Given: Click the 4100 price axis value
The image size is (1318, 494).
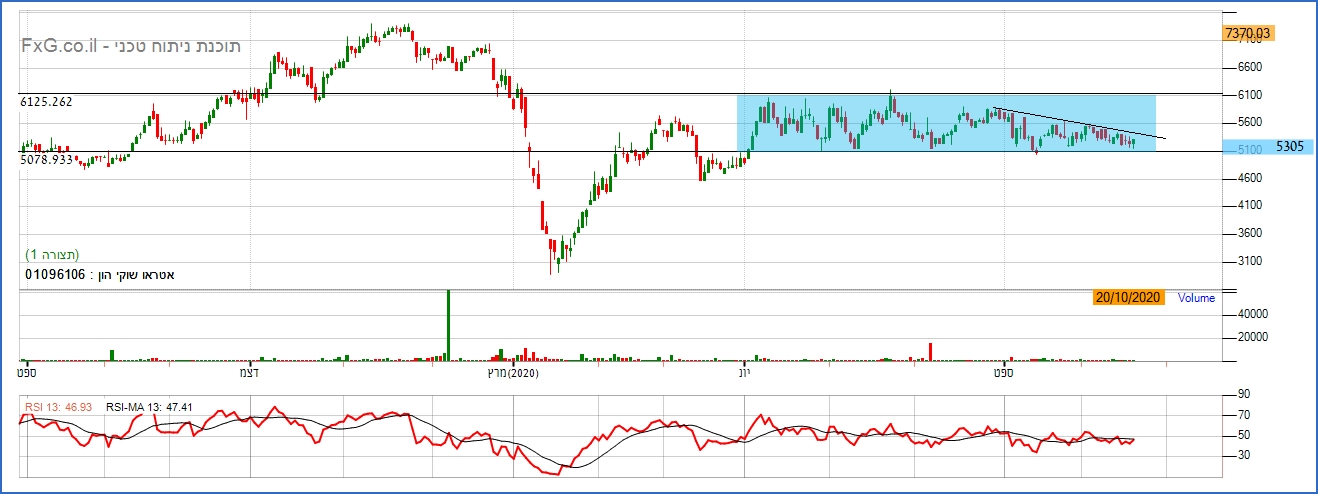Looking at the screenshot, I should (x=1251, y=205).
